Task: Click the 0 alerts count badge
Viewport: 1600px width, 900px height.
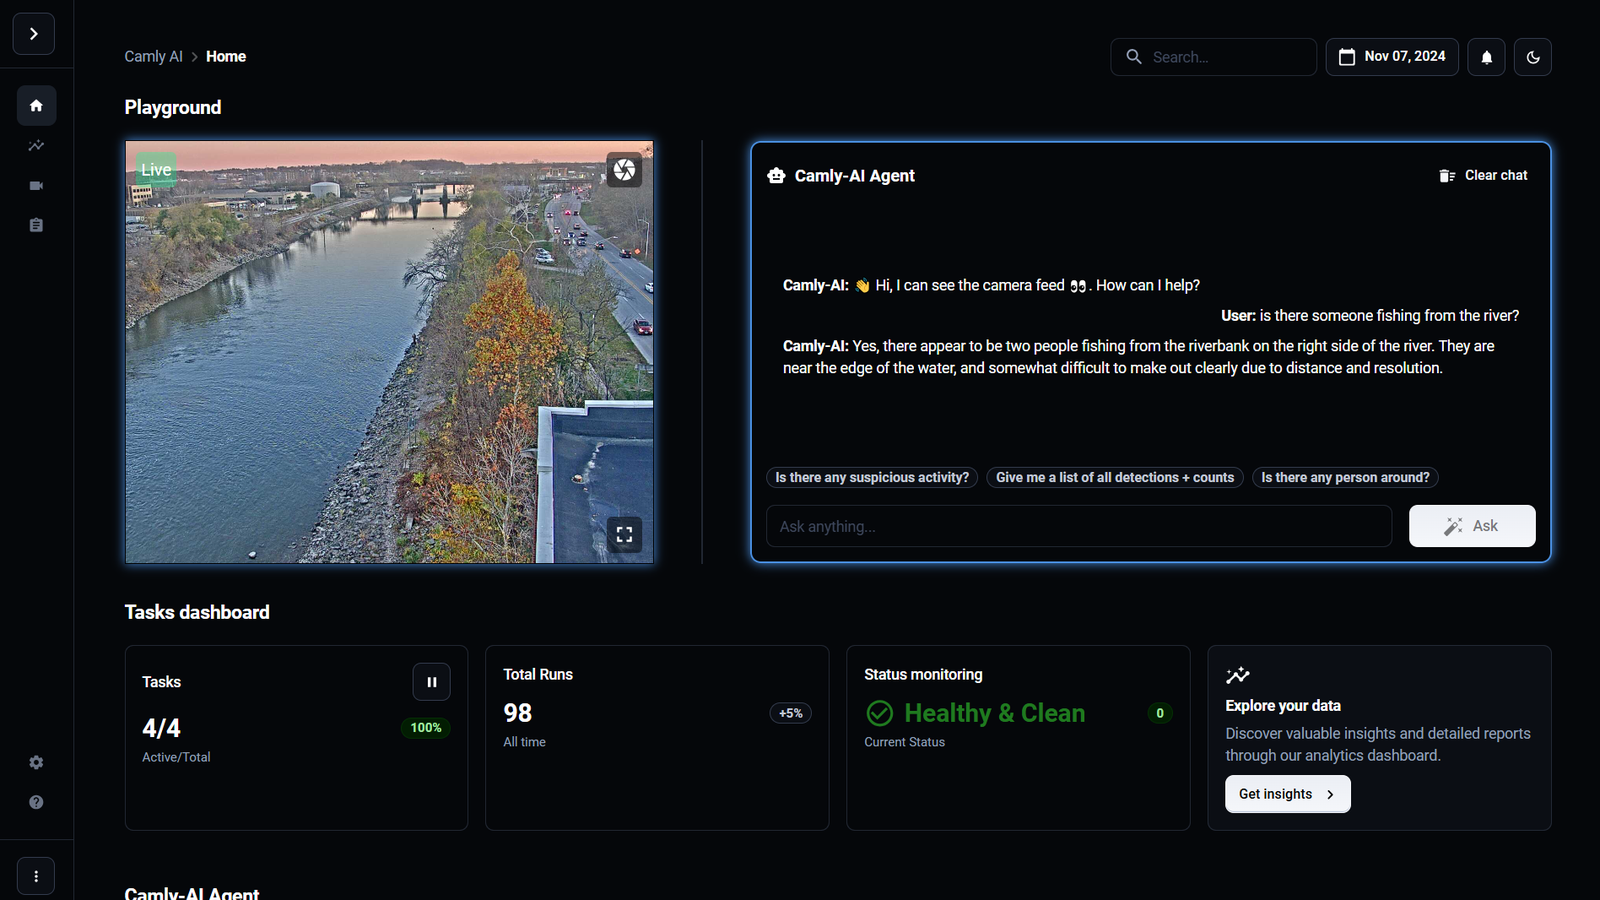Action: click(x=1160, y=713)
